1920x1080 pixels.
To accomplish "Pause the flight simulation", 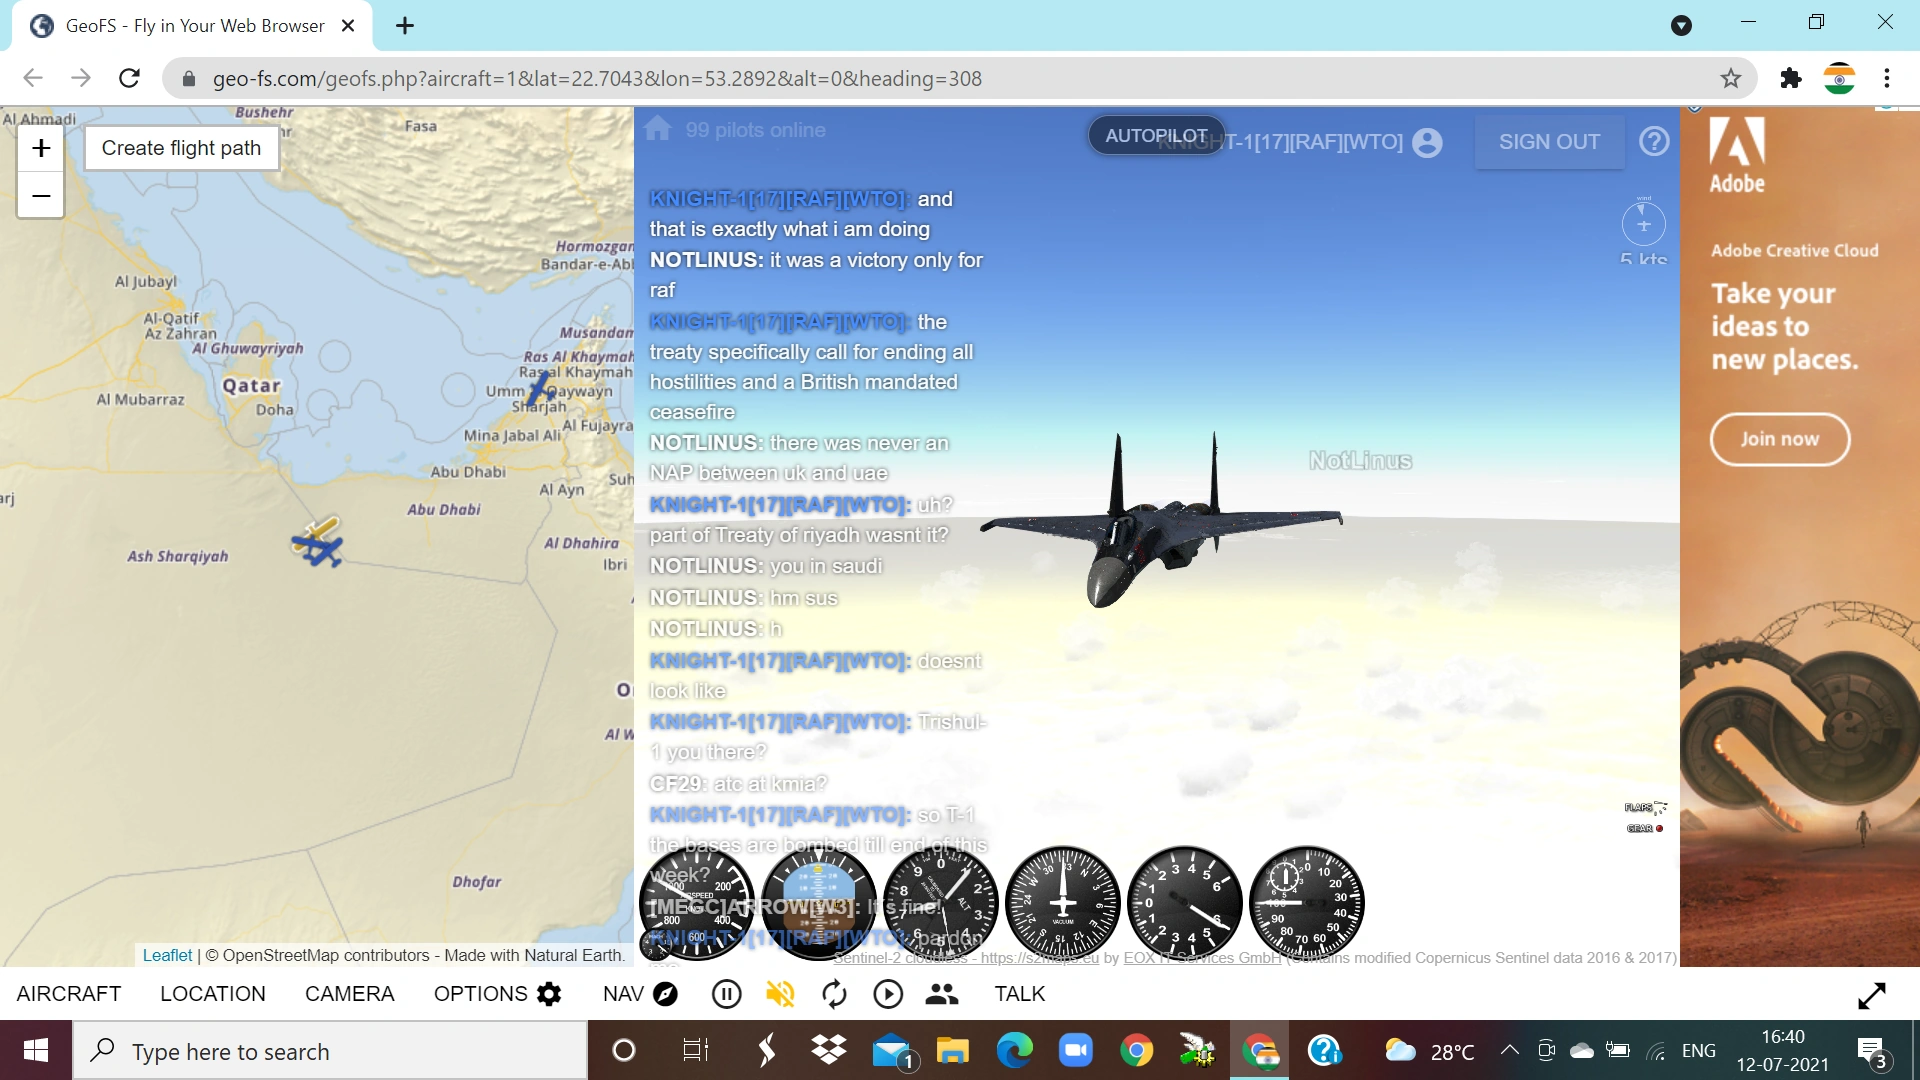I will point(726,994).
